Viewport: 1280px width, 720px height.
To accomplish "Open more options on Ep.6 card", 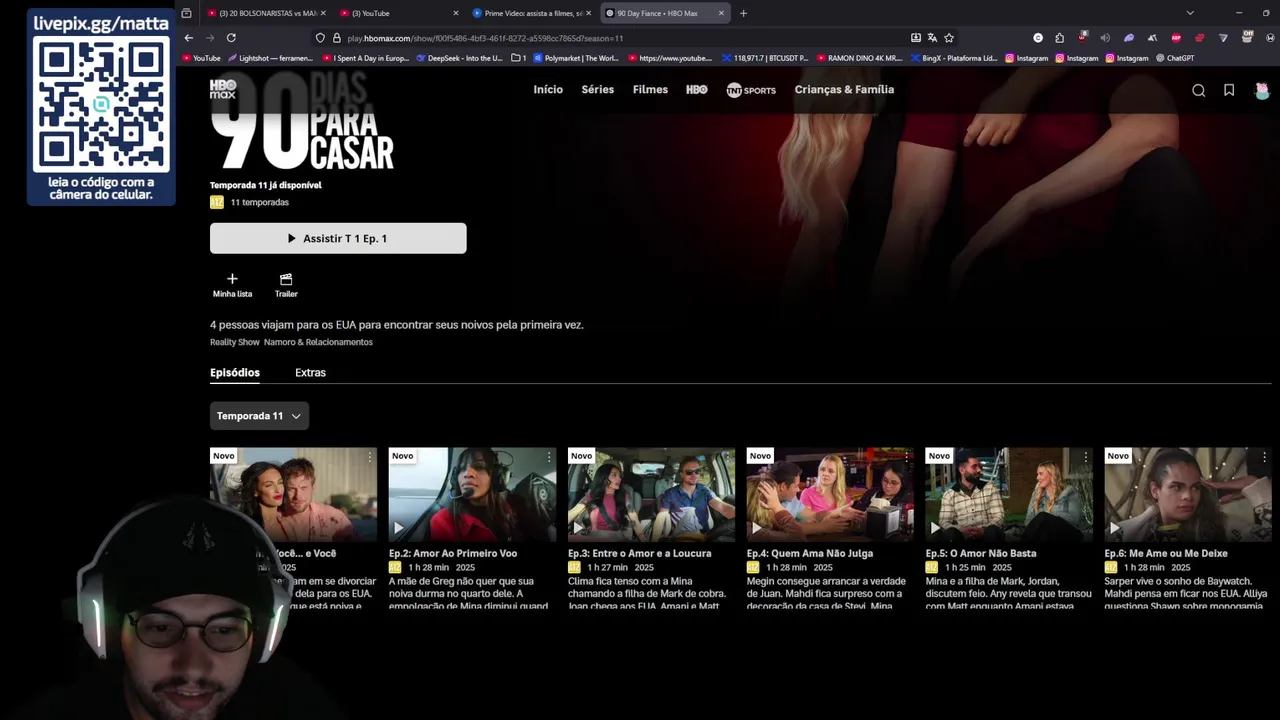I will (x=1264, y=456).
